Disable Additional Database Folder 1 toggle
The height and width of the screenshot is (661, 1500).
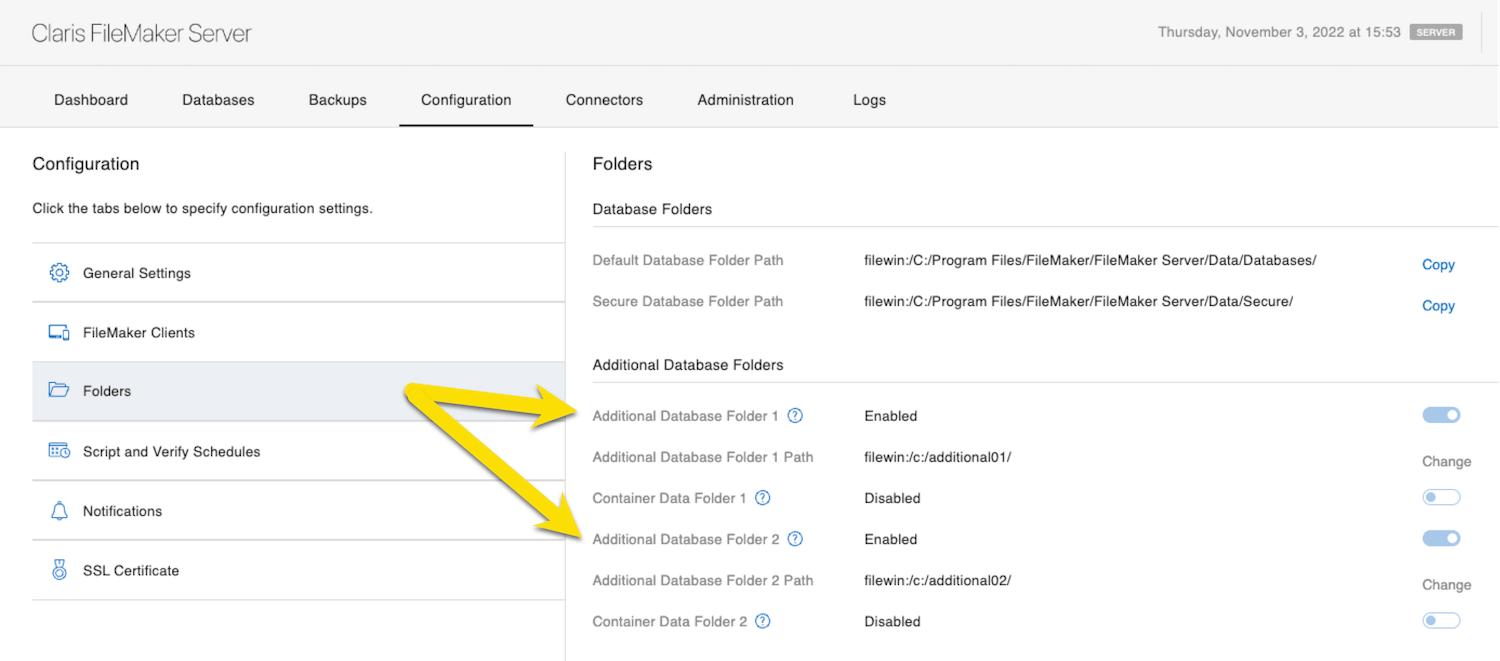pyautogui.click(x=1442, y=415)
